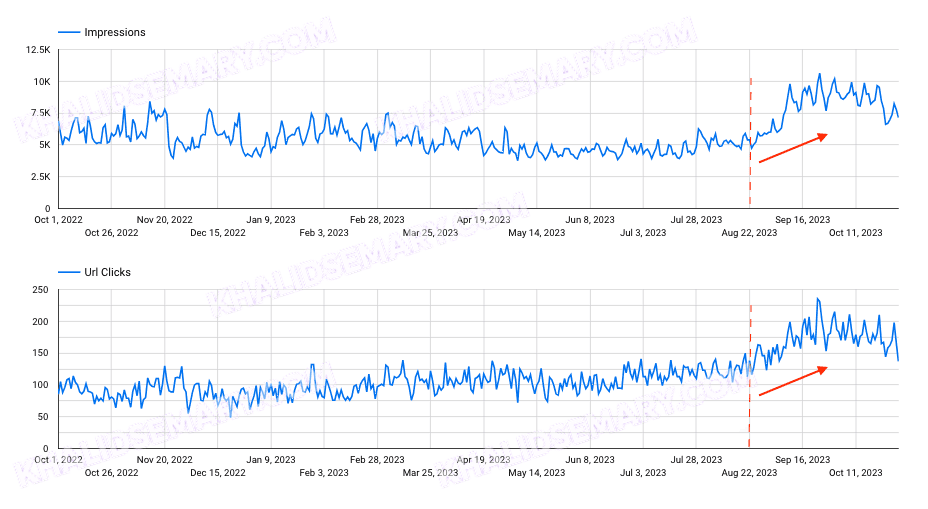Screen dimensions: 928x509
Task: Select the blue line swatch beside Url Clicks
Action: tap(69, 272)
